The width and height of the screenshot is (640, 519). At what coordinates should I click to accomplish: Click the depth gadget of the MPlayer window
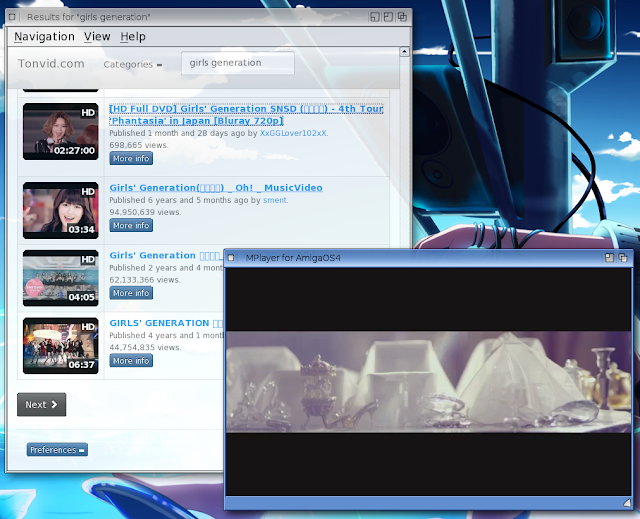(623, 258)
